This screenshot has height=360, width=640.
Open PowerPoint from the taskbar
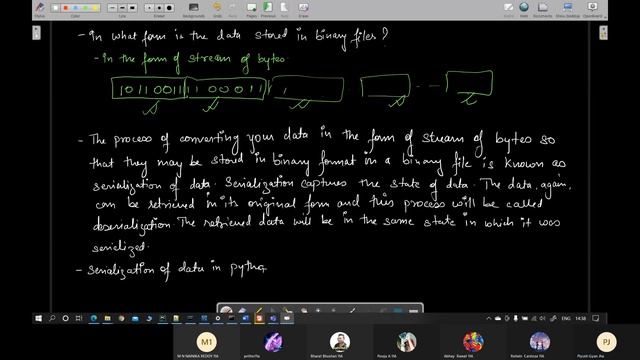coord(259,318)
